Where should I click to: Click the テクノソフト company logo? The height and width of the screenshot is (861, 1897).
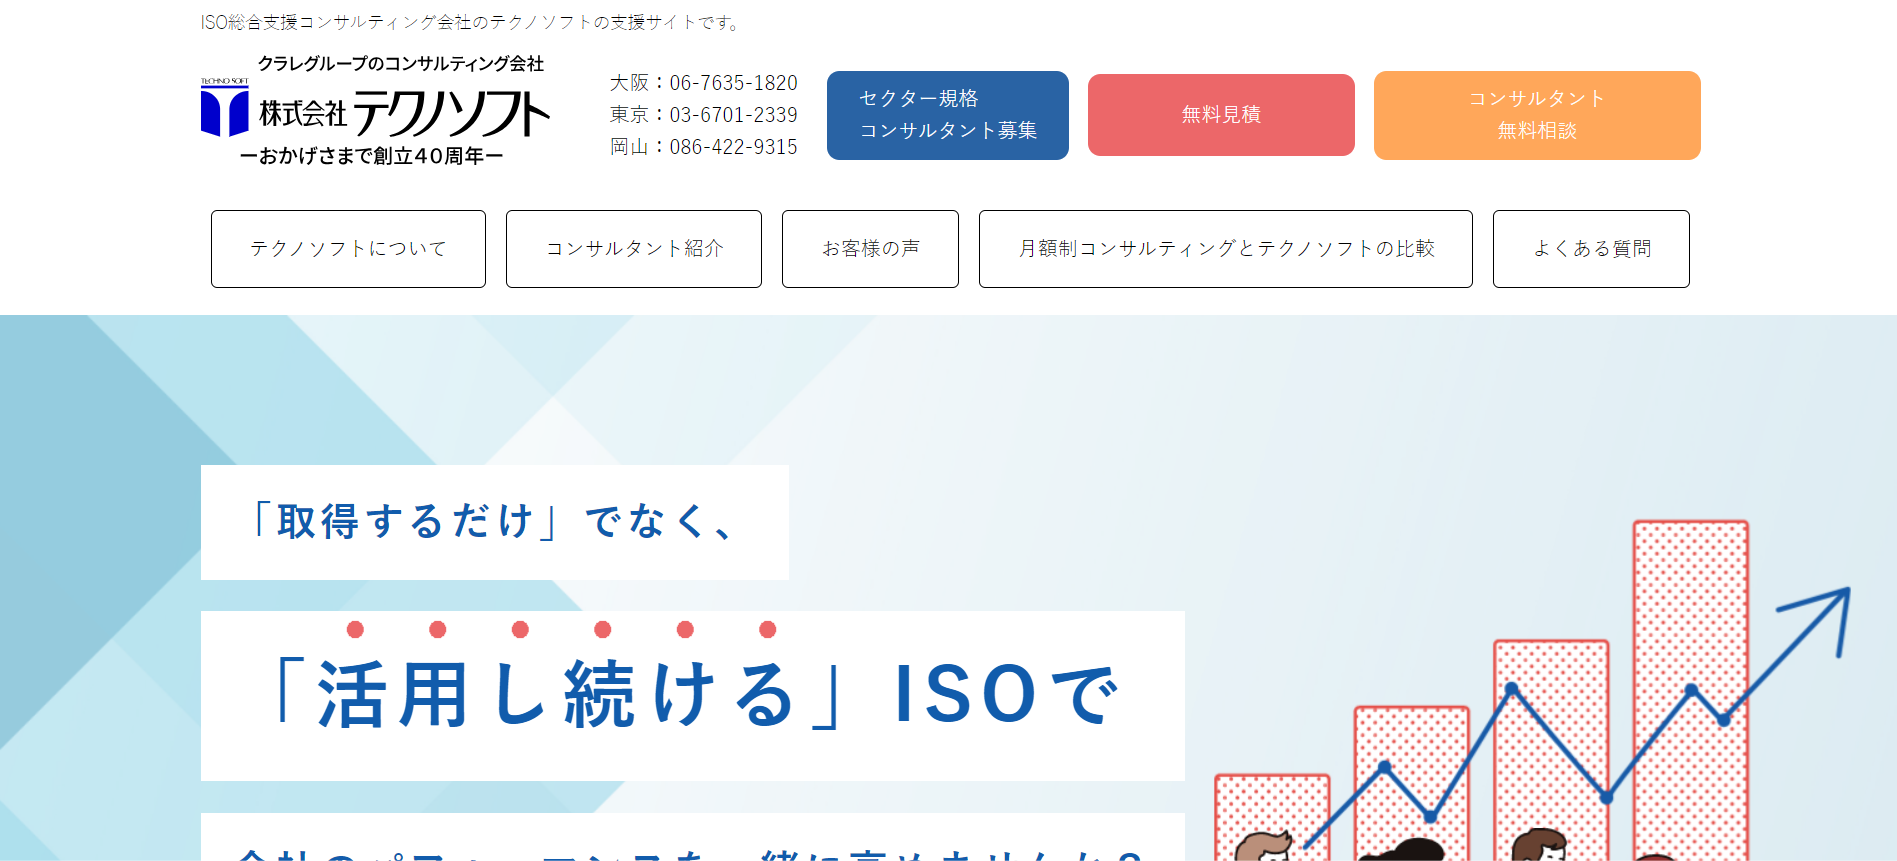tap(375, 110)
